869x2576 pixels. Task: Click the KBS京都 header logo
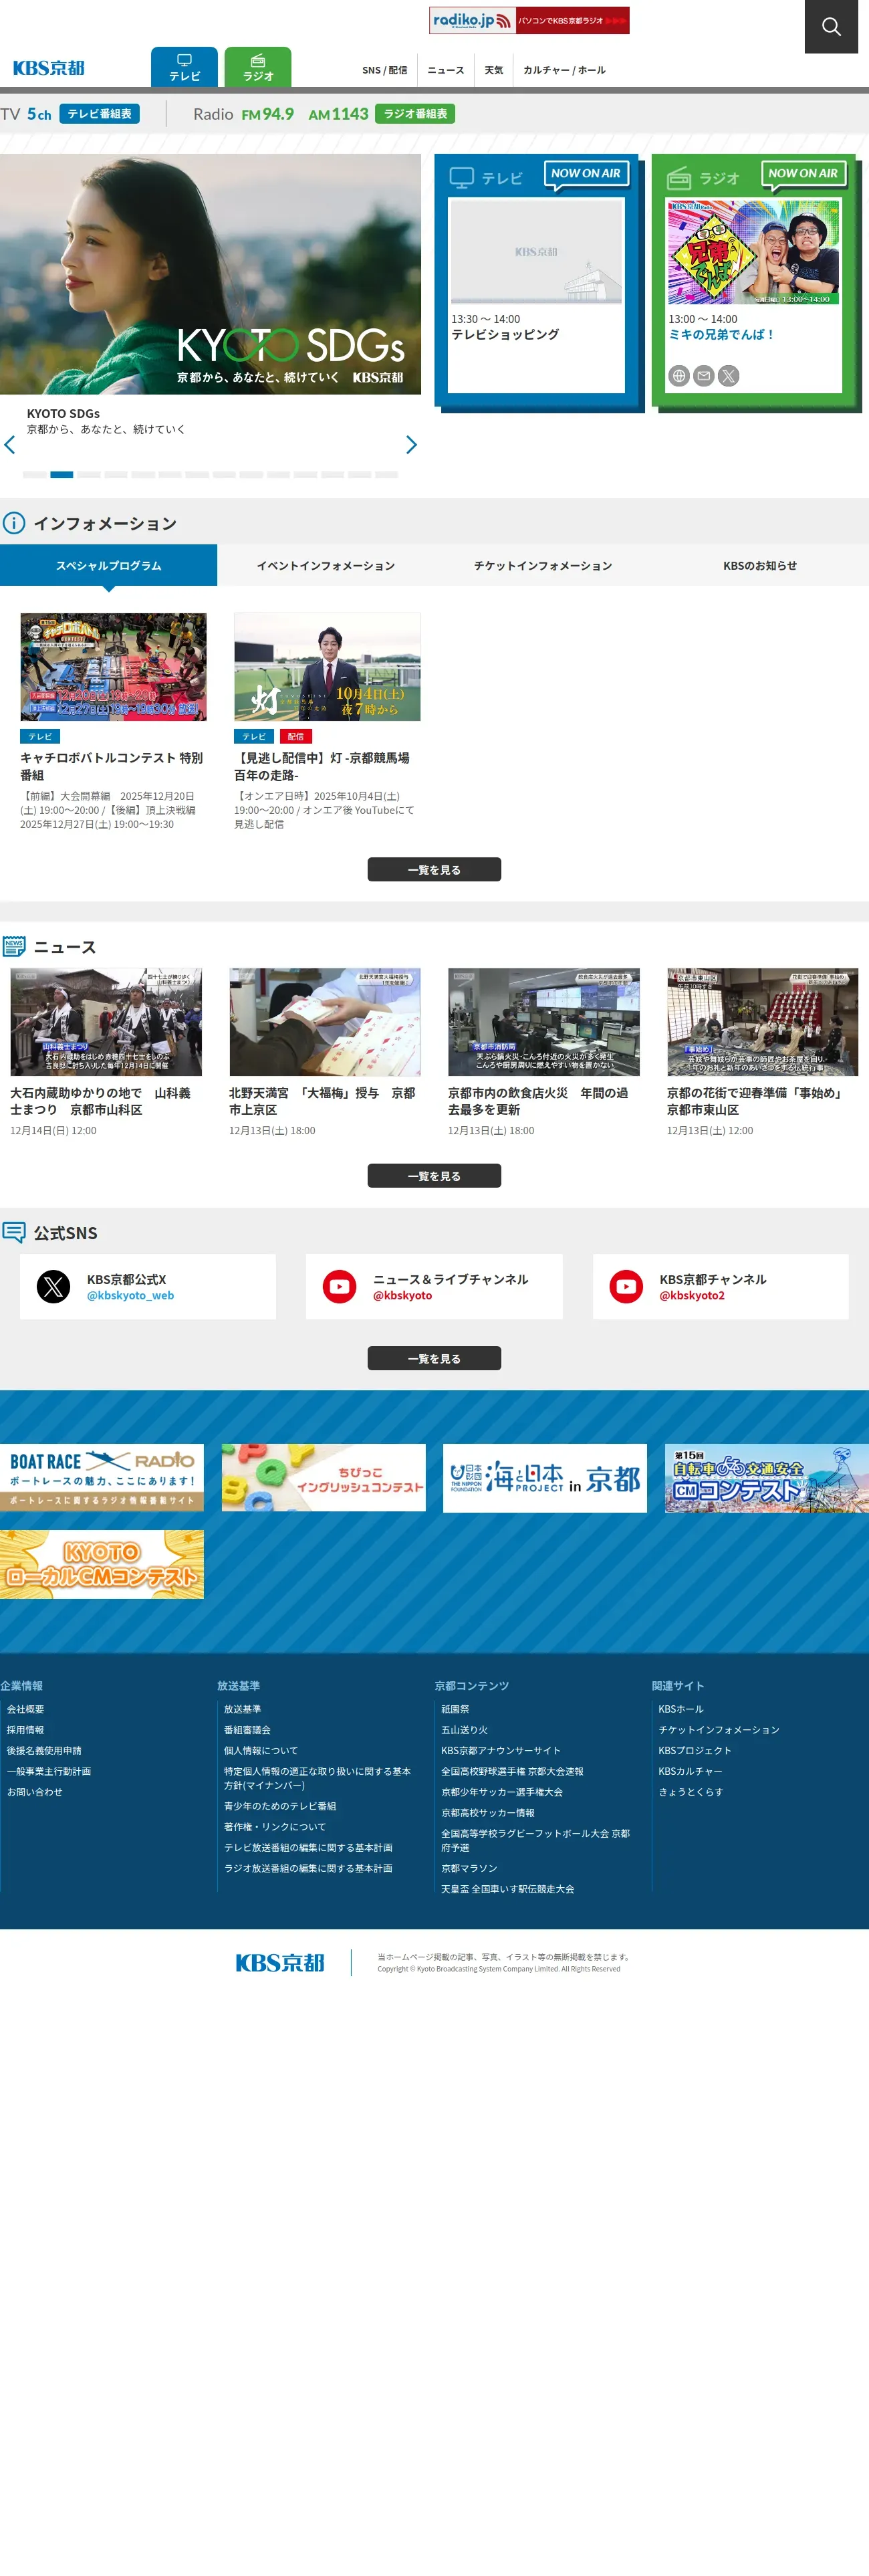coord(48,68)
